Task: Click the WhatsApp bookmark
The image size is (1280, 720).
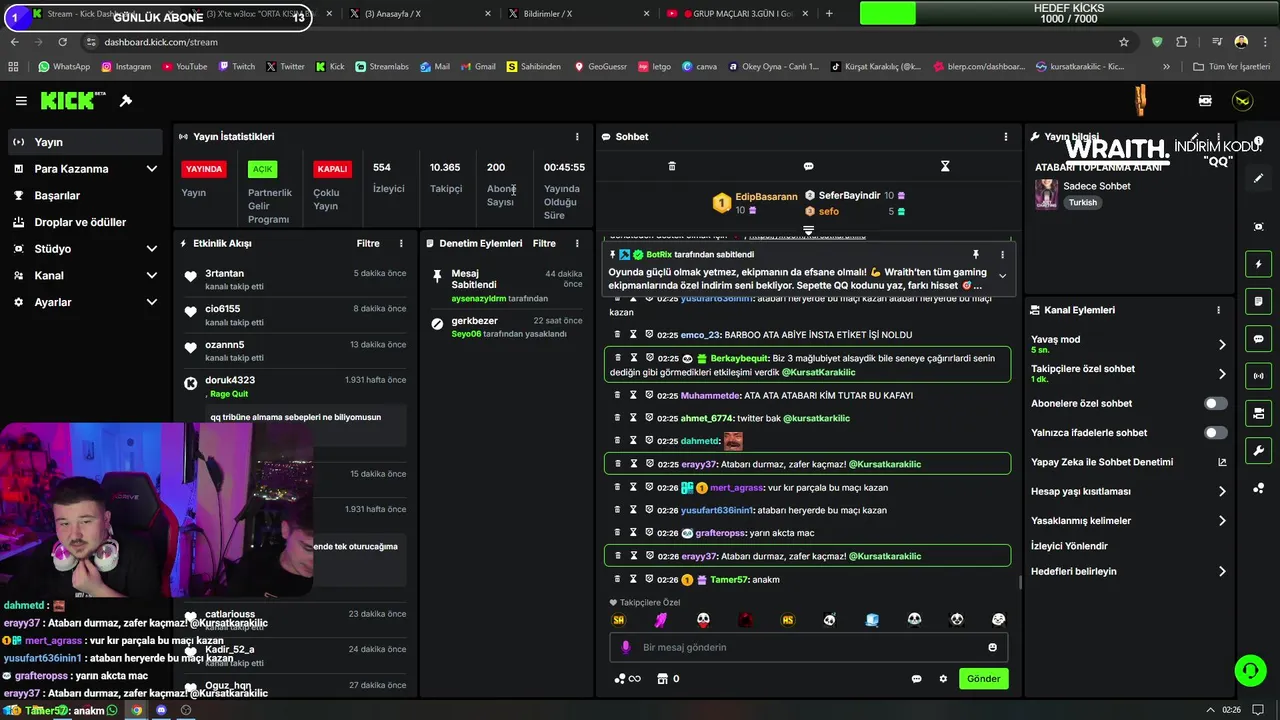Action: tap(64, 67)
